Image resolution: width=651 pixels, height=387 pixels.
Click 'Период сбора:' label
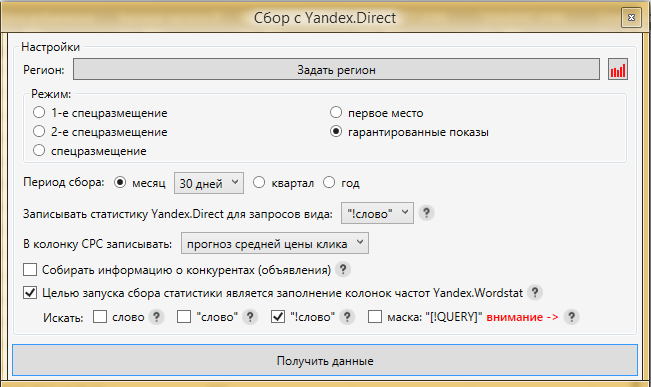tap(64, 182)
